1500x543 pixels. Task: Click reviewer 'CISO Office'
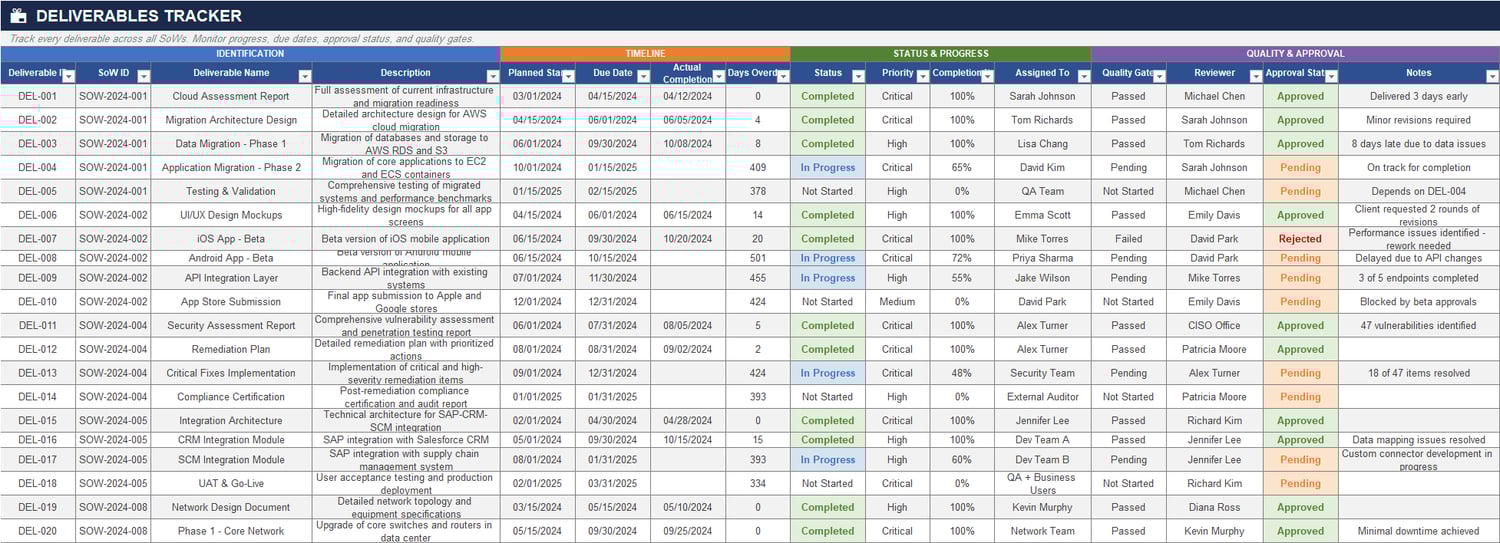click(x=1214, y=325)
